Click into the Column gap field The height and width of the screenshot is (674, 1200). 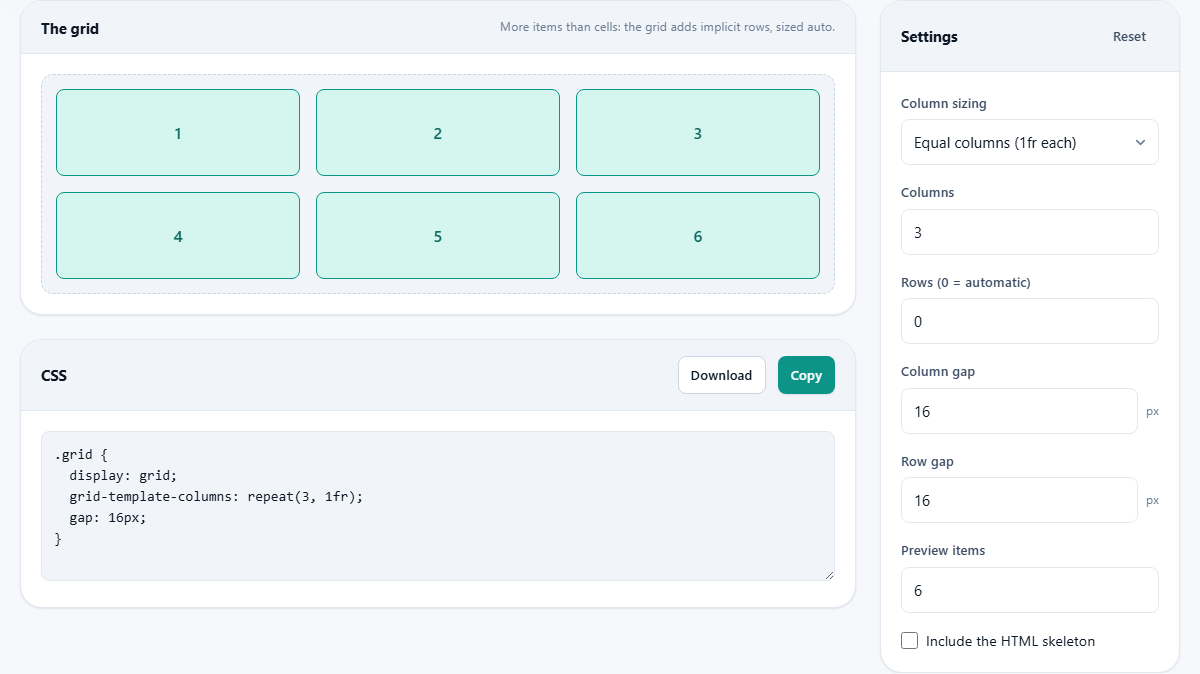pos(1019,411)
